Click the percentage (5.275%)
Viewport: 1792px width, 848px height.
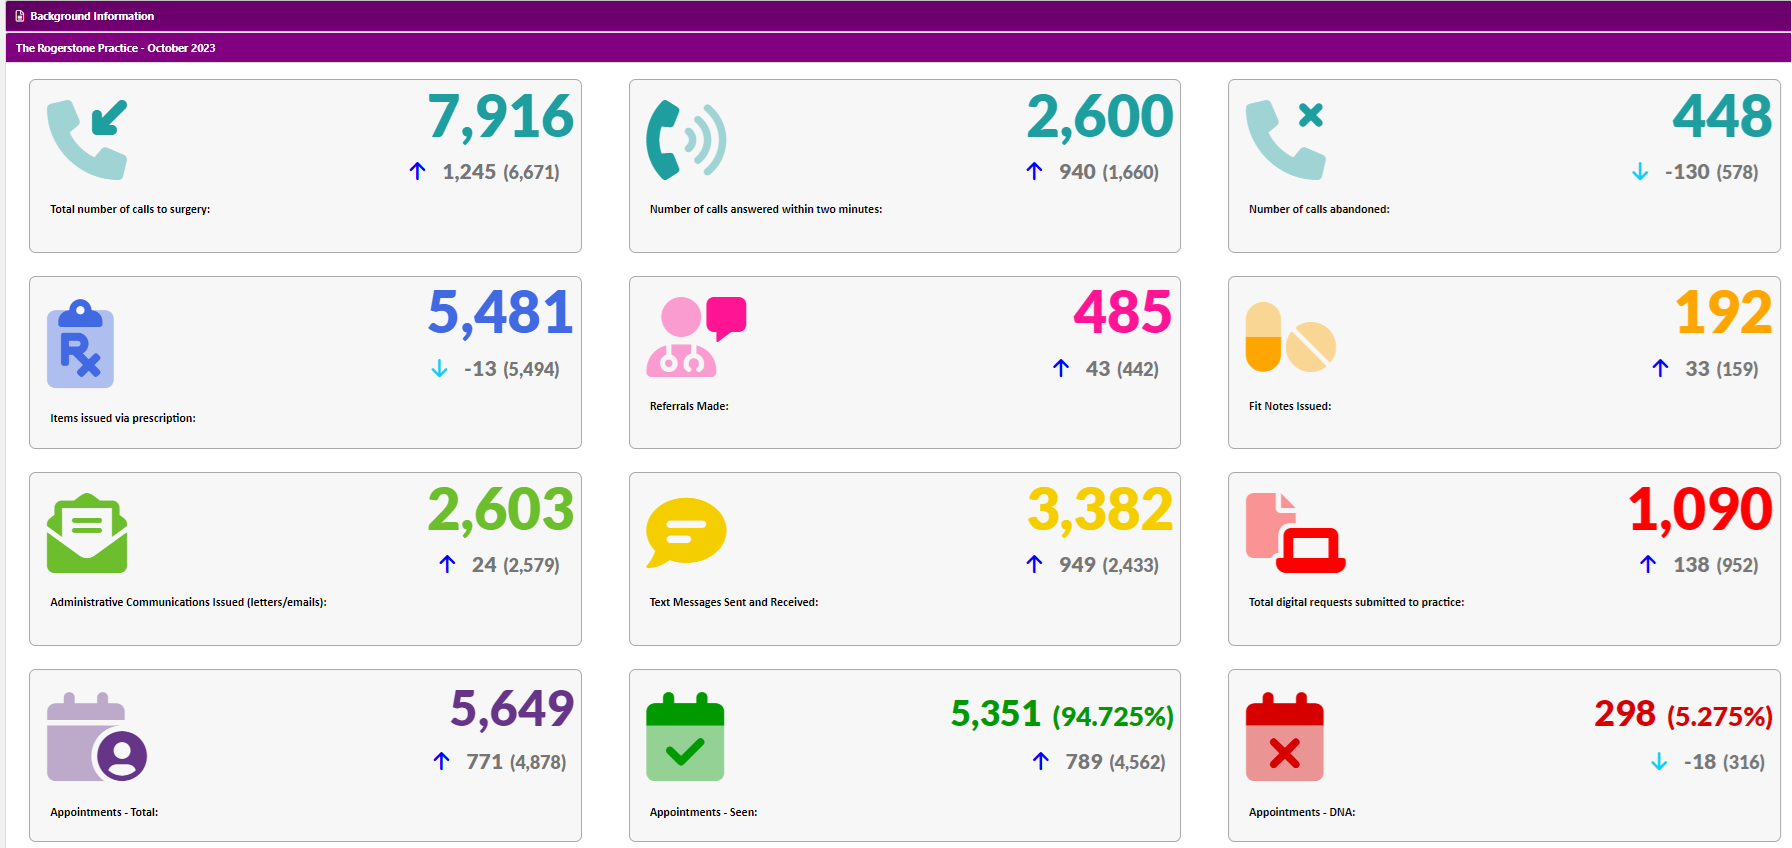(x=1720, y=716)
